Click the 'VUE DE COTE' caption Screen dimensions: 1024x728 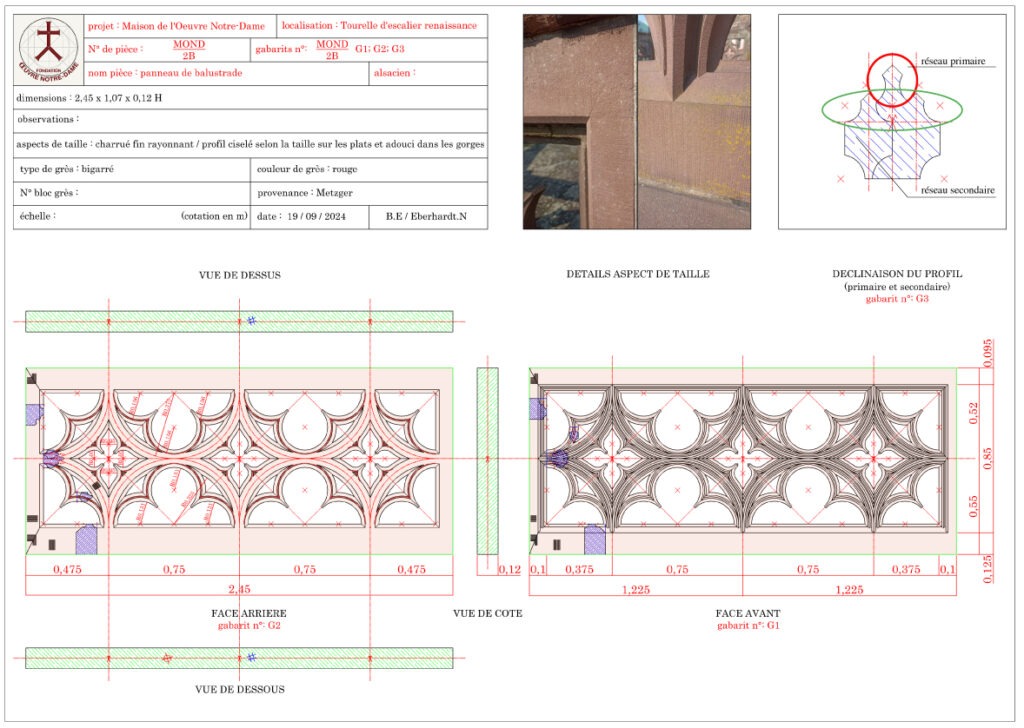(488, 614)
